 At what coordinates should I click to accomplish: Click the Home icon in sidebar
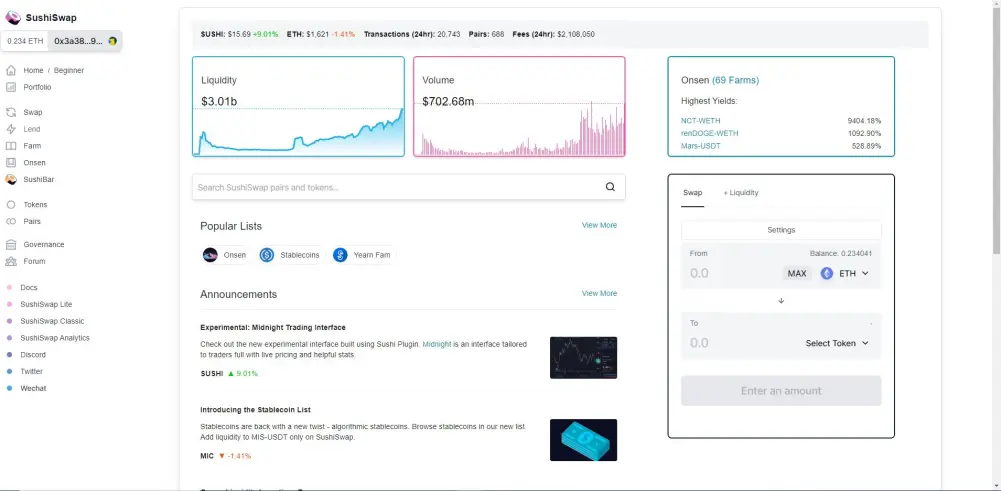pyautogui.click(x=11, y=70)
